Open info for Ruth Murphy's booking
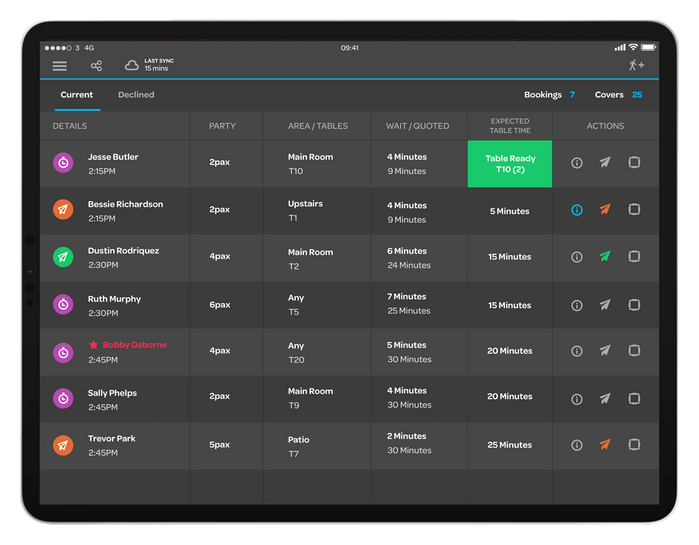 577,305
